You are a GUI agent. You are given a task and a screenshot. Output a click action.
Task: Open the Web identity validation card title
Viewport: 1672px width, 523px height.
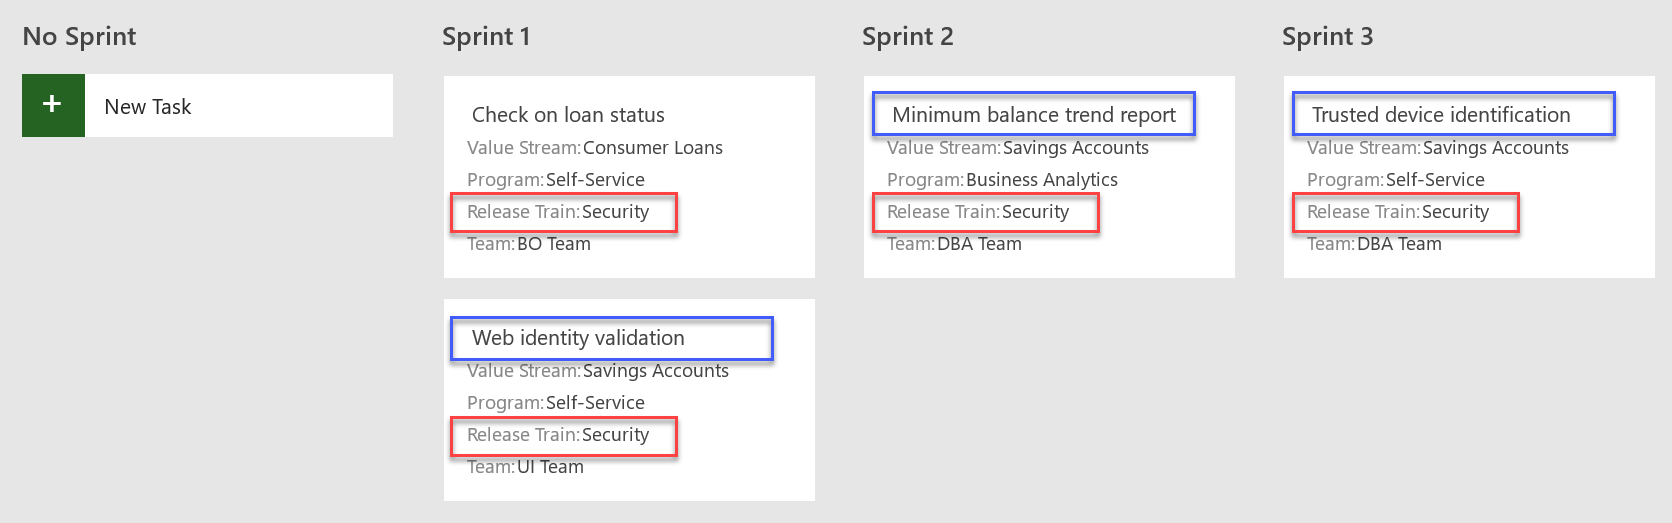click(578, 338)
